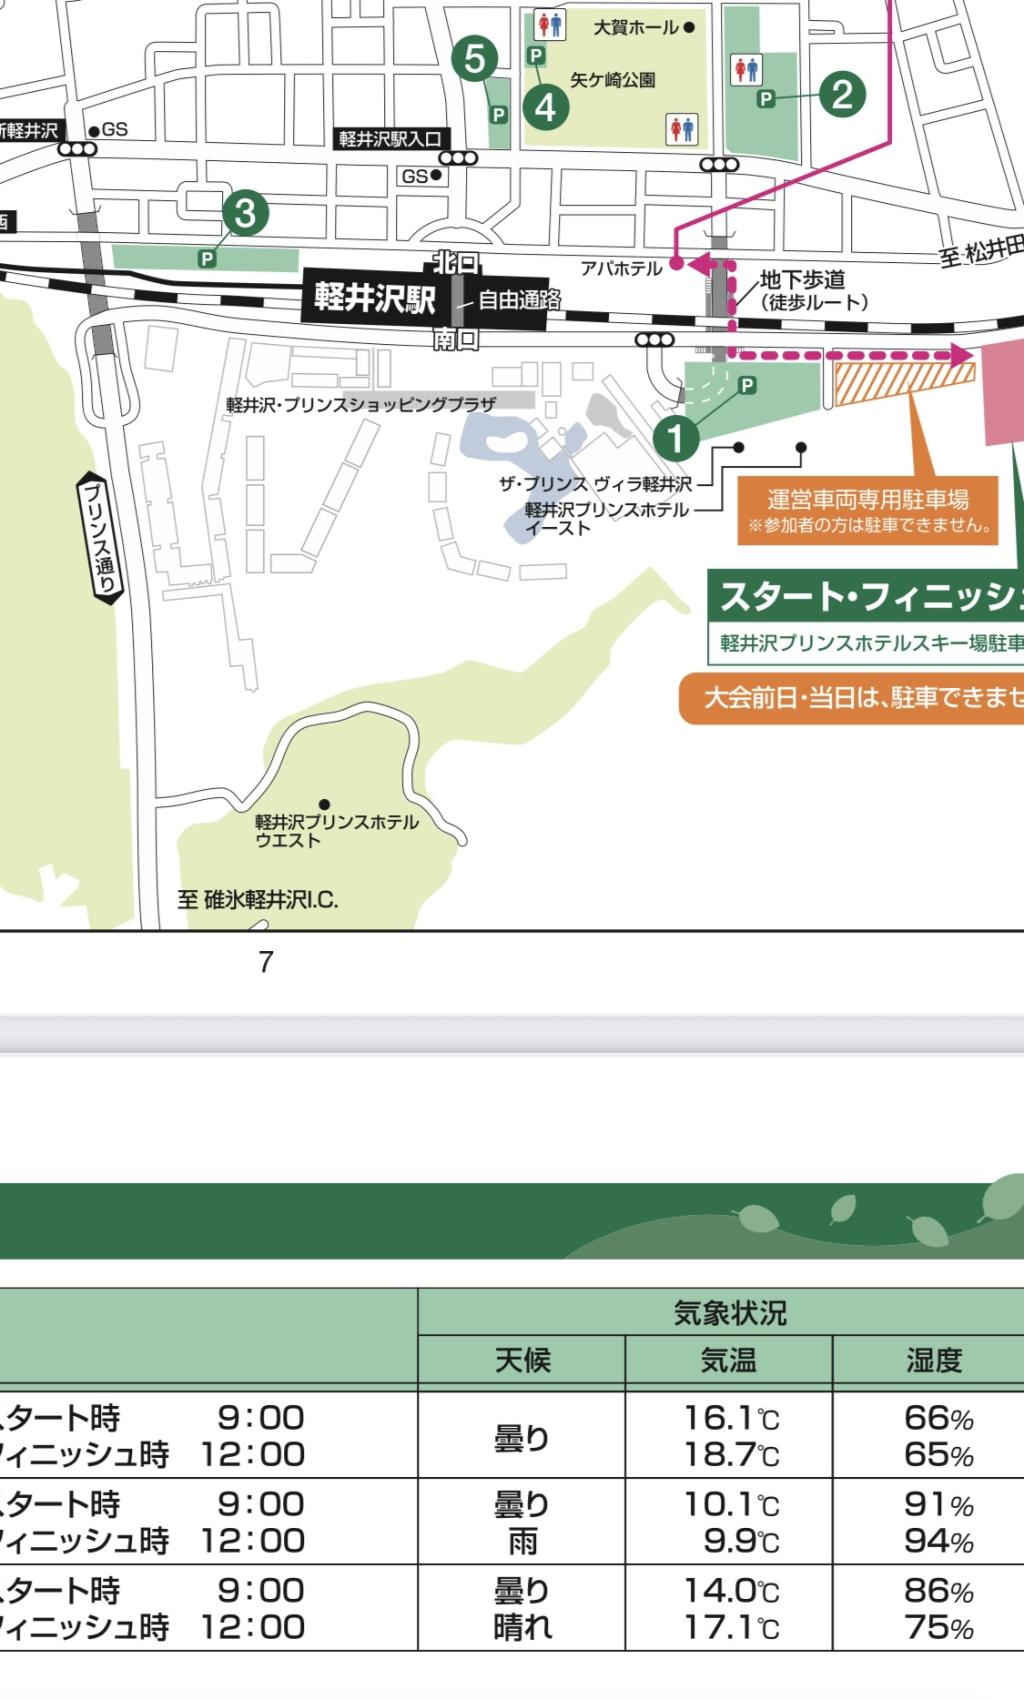Click the 気温 column header
Viewport: 1024px width, 1700px height.
coord(728,1360)
